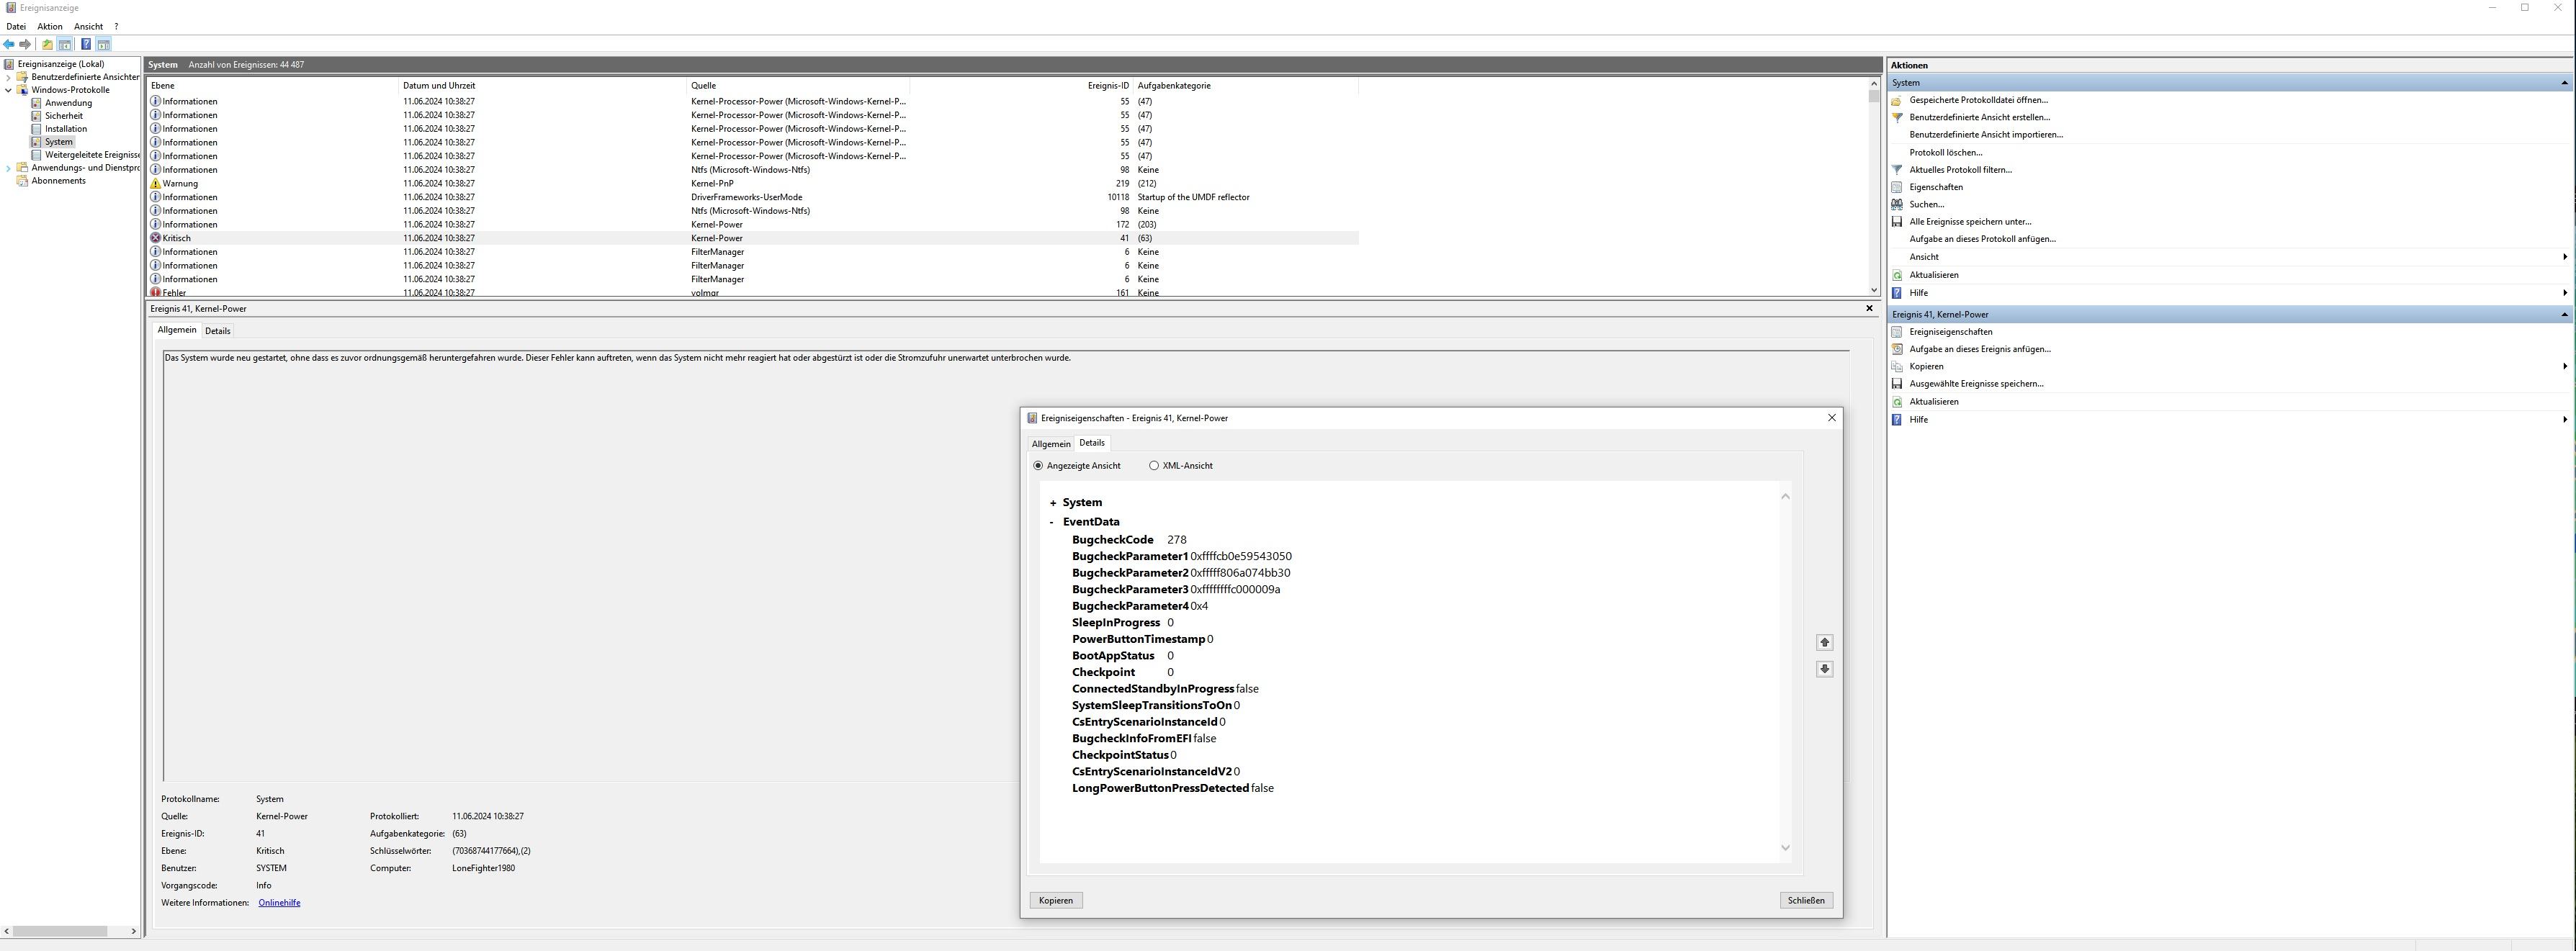
Task: Select Abonnements in the tree
Action: (x=58, y=181)
